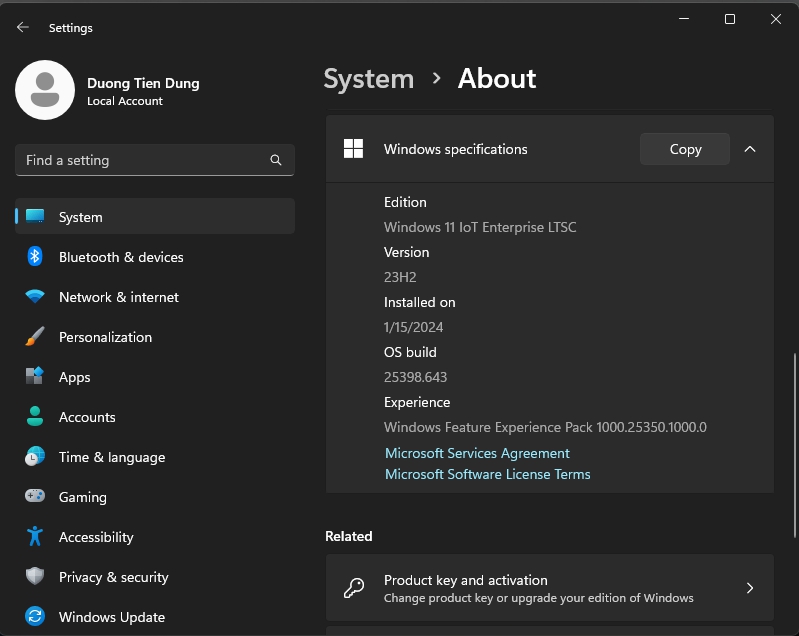Click the Time & language globe icon
Image resolution: width=799 pixels, height=636 pixels.
pyautogui.click(x=35, y=457)
